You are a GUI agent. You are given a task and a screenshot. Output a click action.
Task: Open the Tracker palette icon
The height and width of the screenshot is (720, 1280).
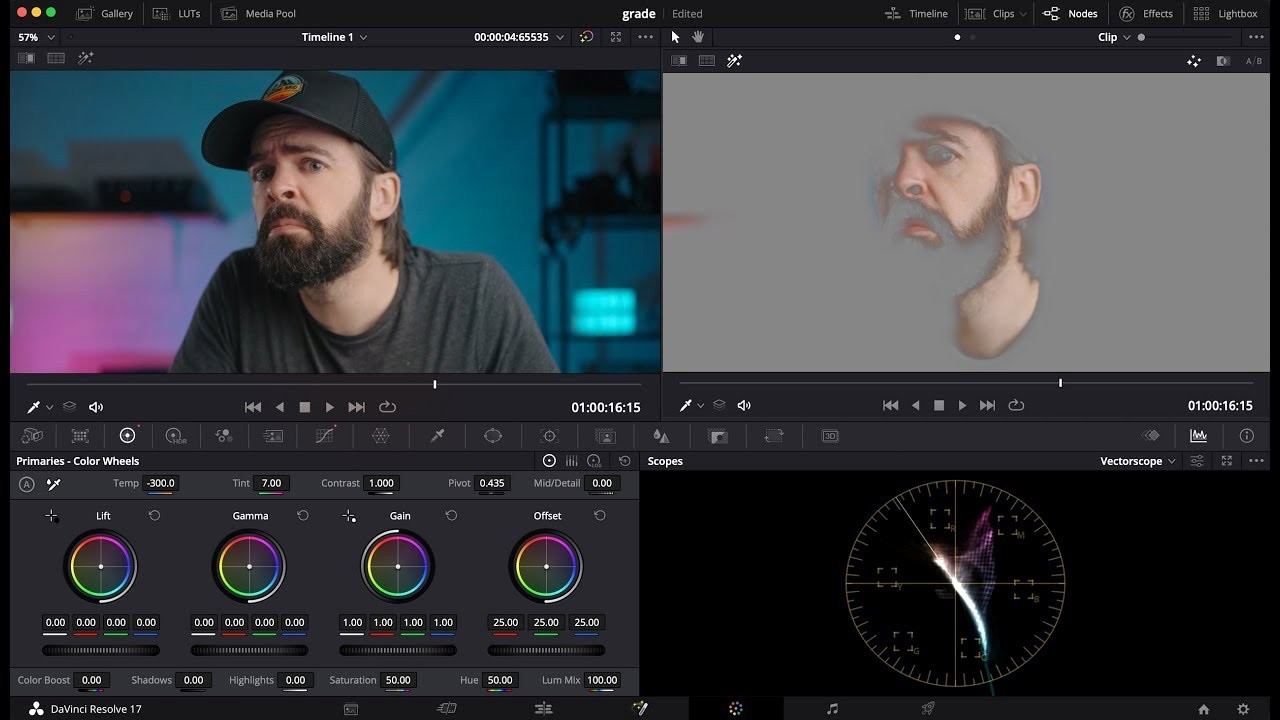pos(549,436)
